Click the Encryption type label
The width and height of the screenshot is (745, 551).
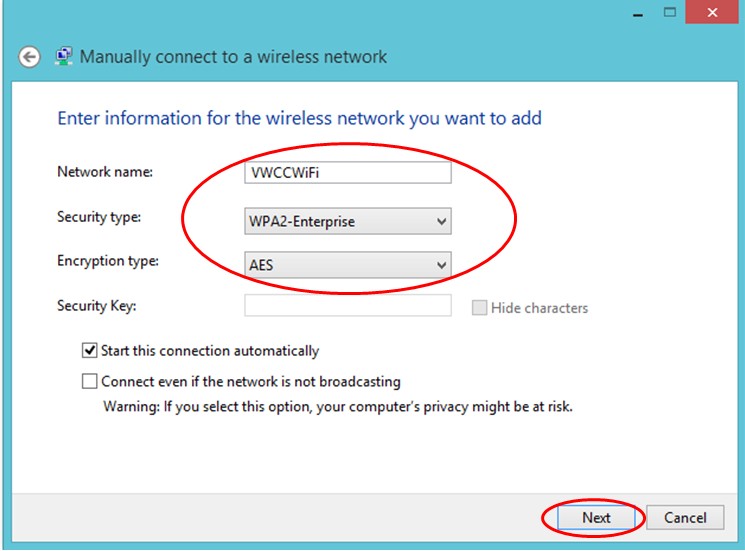tap(108, 261)
